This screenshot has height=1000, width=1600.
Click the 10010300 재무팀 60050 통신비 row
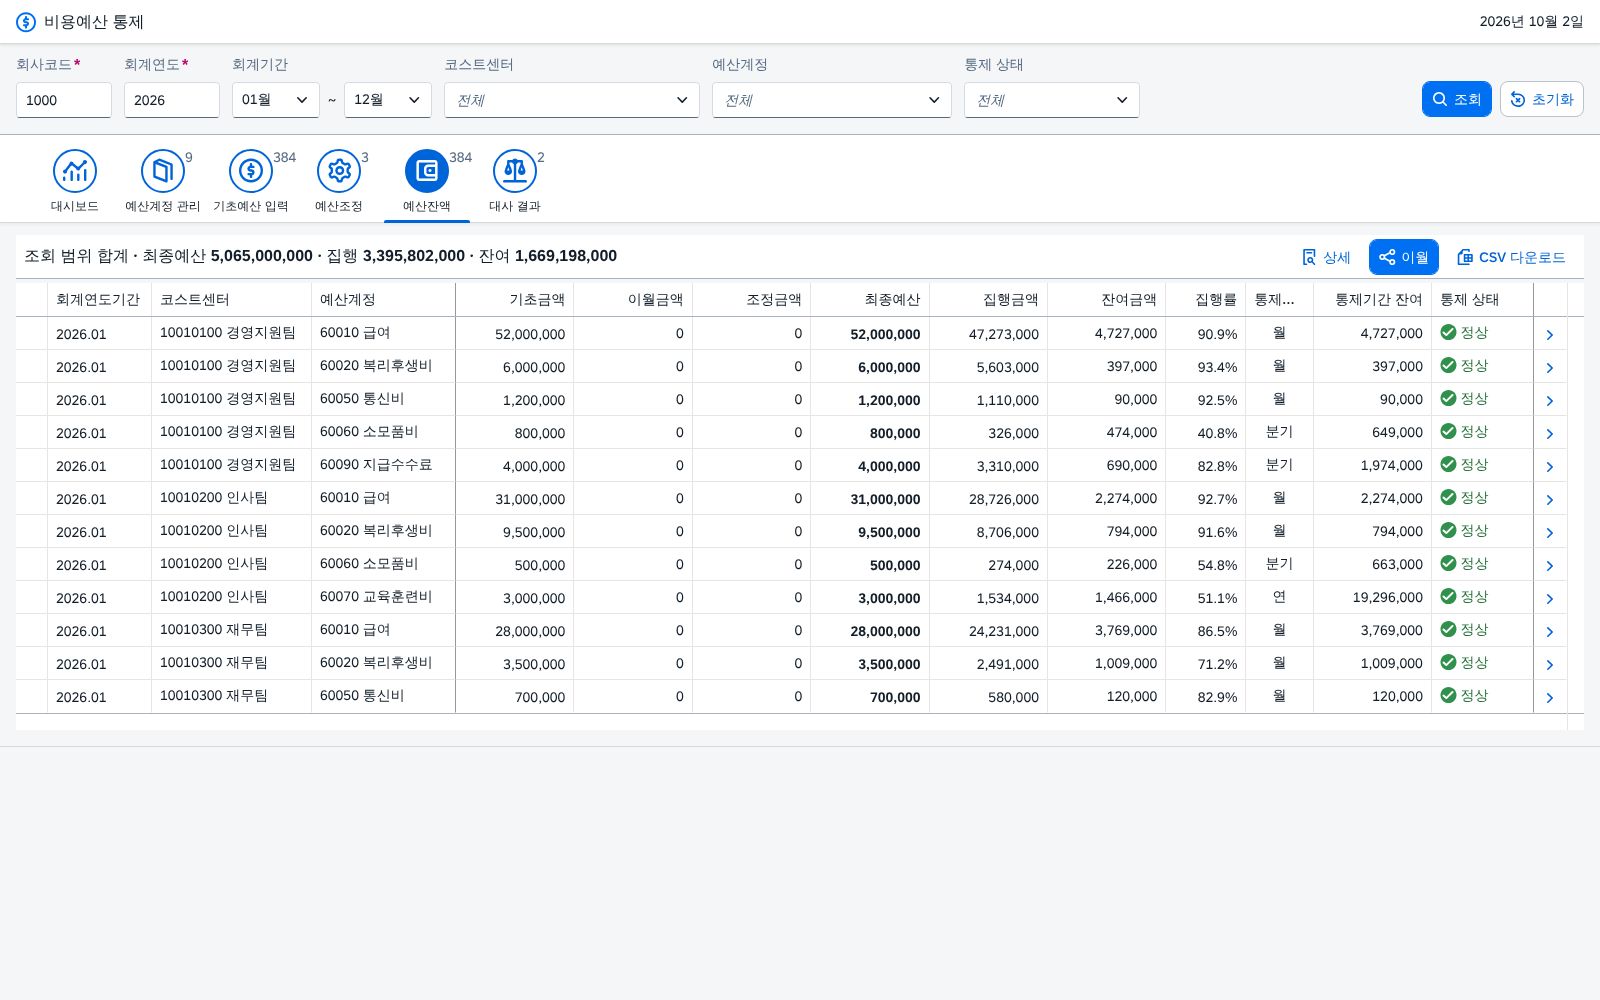coord(792,696)
